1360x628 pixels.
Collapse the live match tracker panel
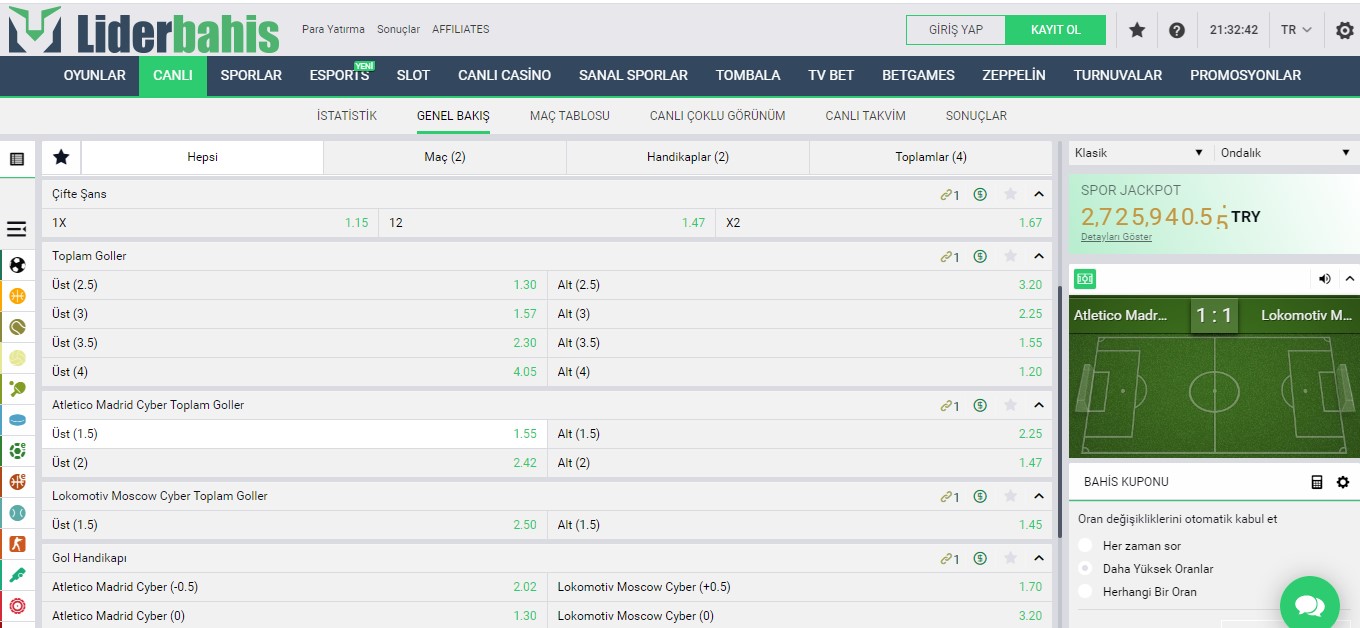pyautogui.click(x=1349, y=279)
